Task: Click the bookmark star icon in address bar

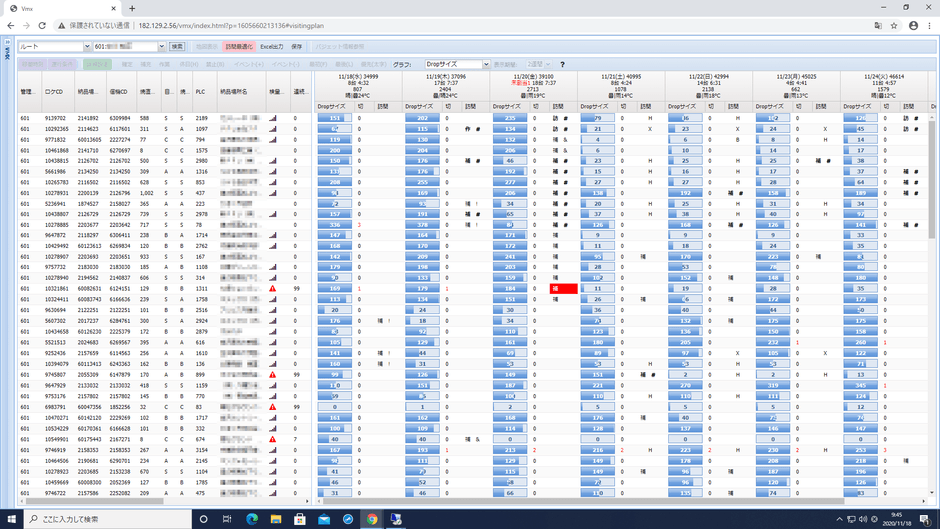Action: click(894, 25)
